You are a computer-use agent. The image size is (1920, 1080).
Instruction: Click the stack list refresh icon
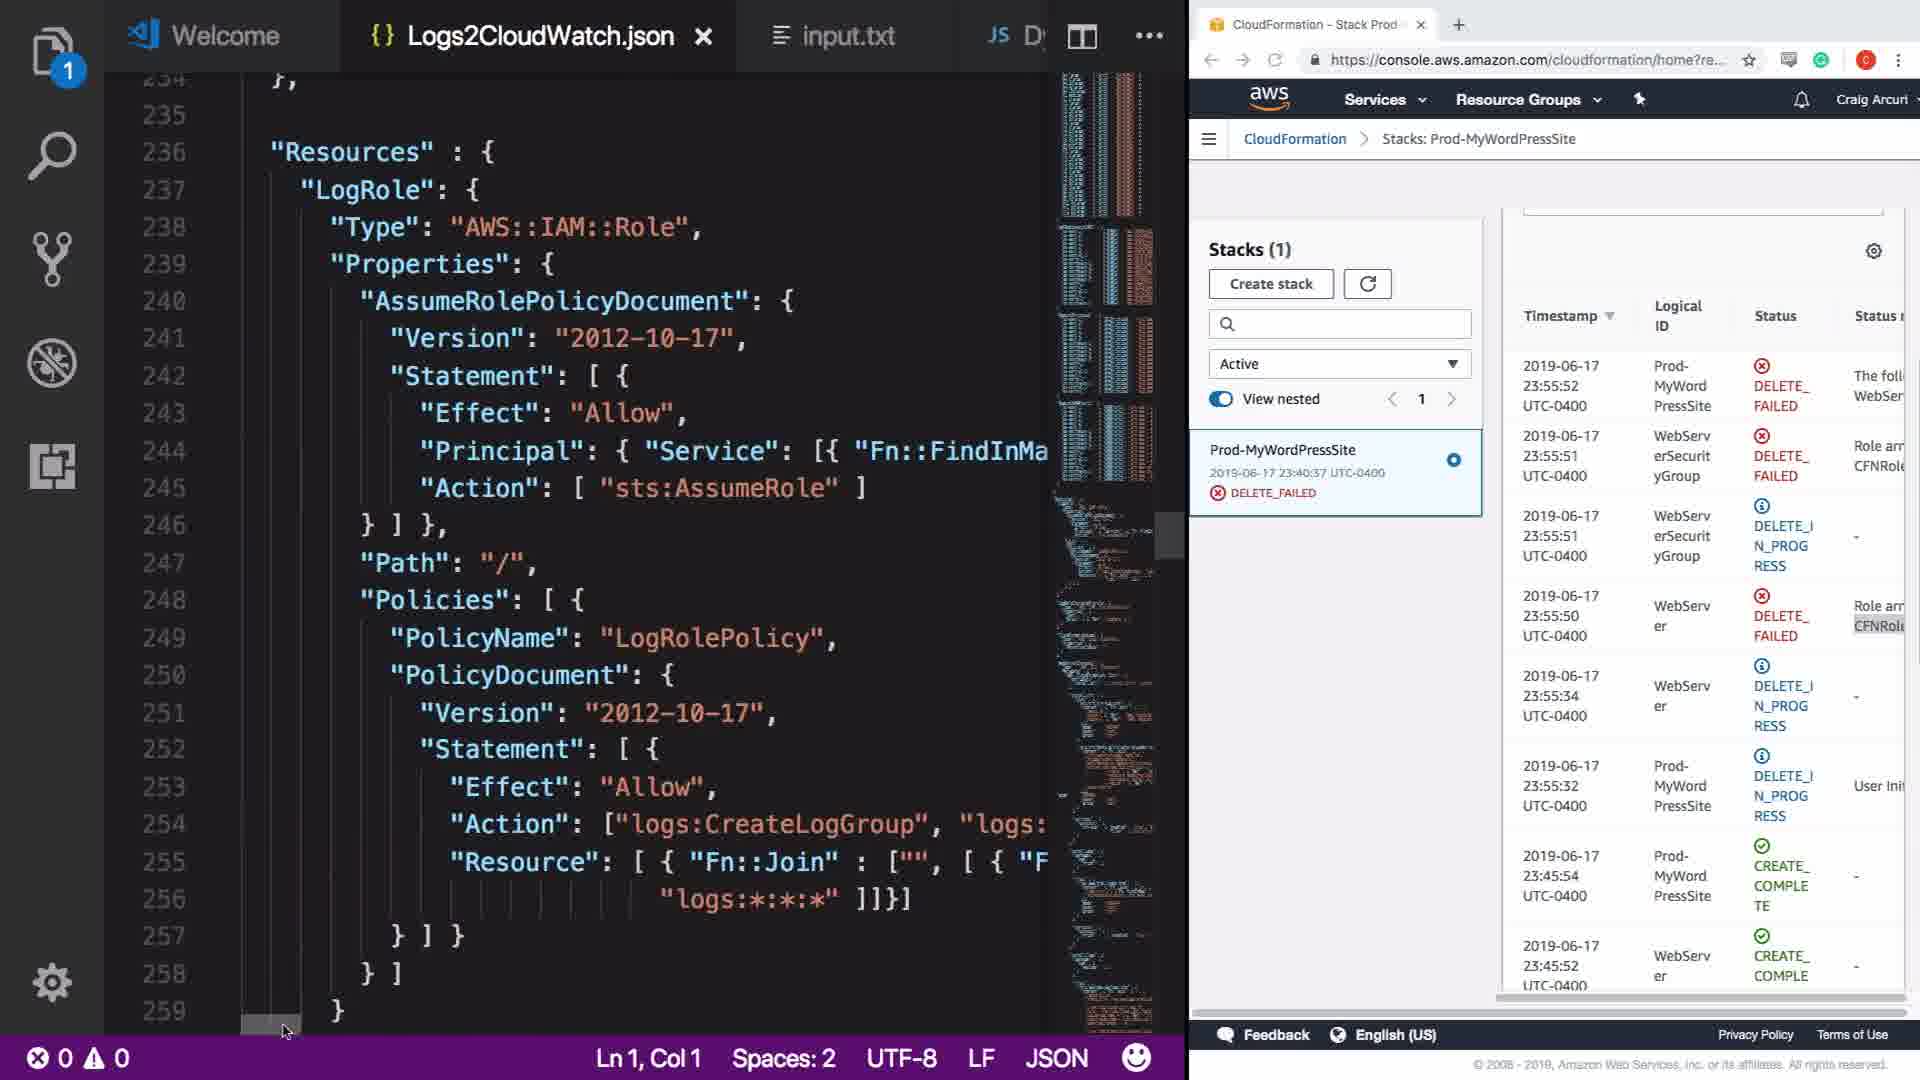coord(1367,284)
